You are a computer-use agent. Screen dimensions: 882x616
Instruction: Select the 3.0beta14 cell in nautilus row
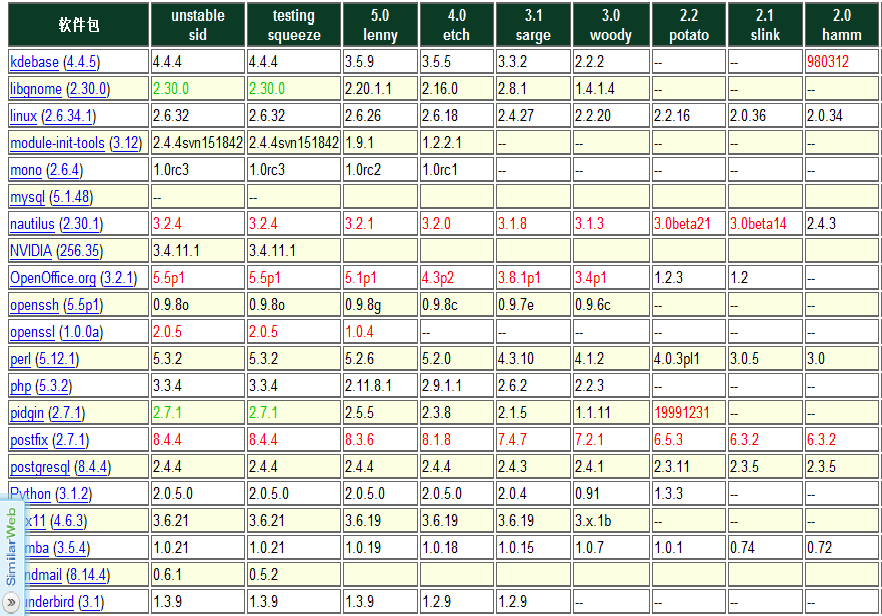coord(766,223)
